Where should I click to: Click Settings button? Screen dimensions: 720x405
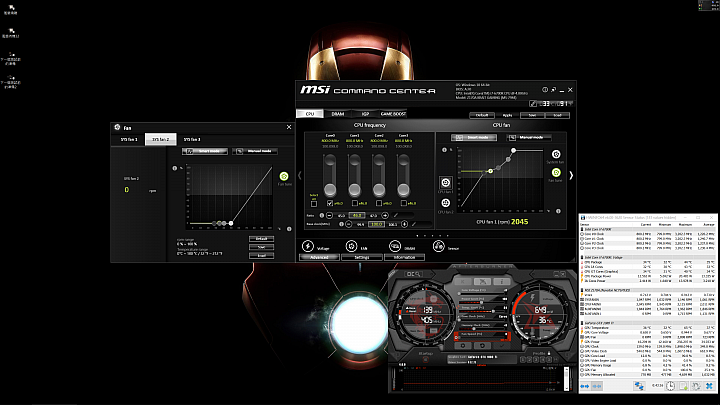362,258
